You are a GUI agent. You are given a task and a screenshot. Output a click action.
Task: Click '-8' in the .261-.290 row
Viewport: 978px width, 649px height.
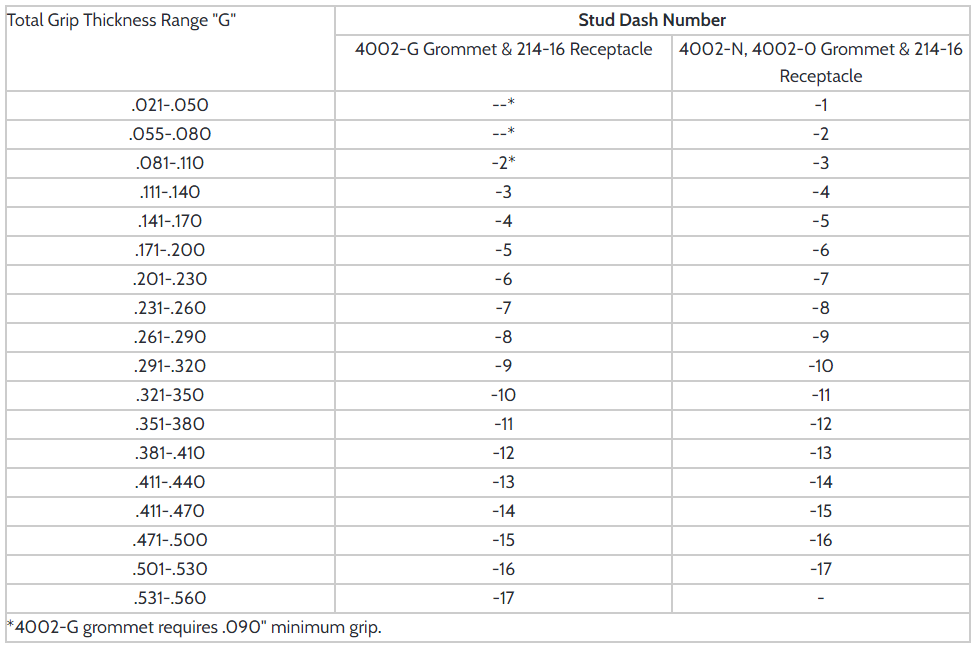coord(503,337)
